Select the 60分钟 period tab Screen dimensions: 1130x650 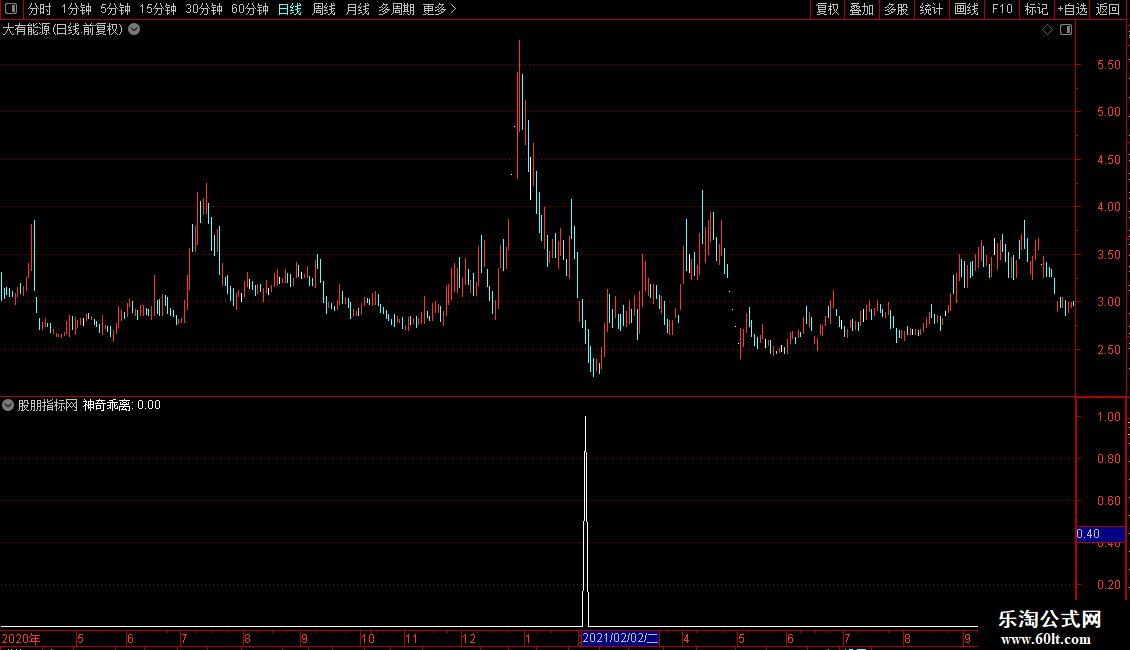250,9
